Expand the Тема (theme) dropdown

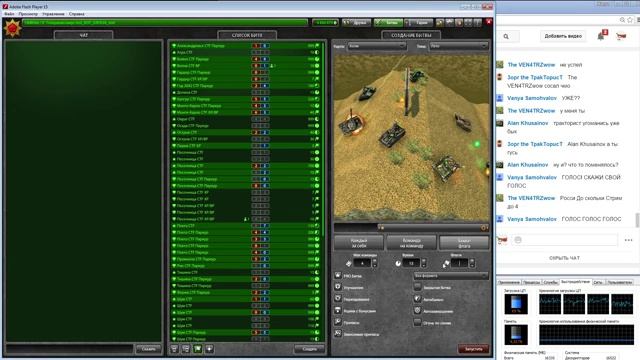pyautogui.click(x=459, y=46)
